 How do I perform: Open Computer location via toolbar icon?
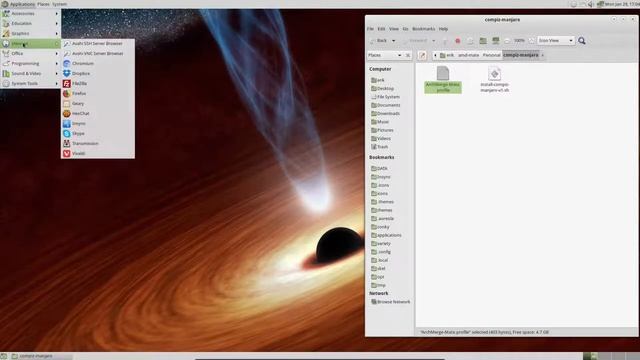(x=496, y=41)
